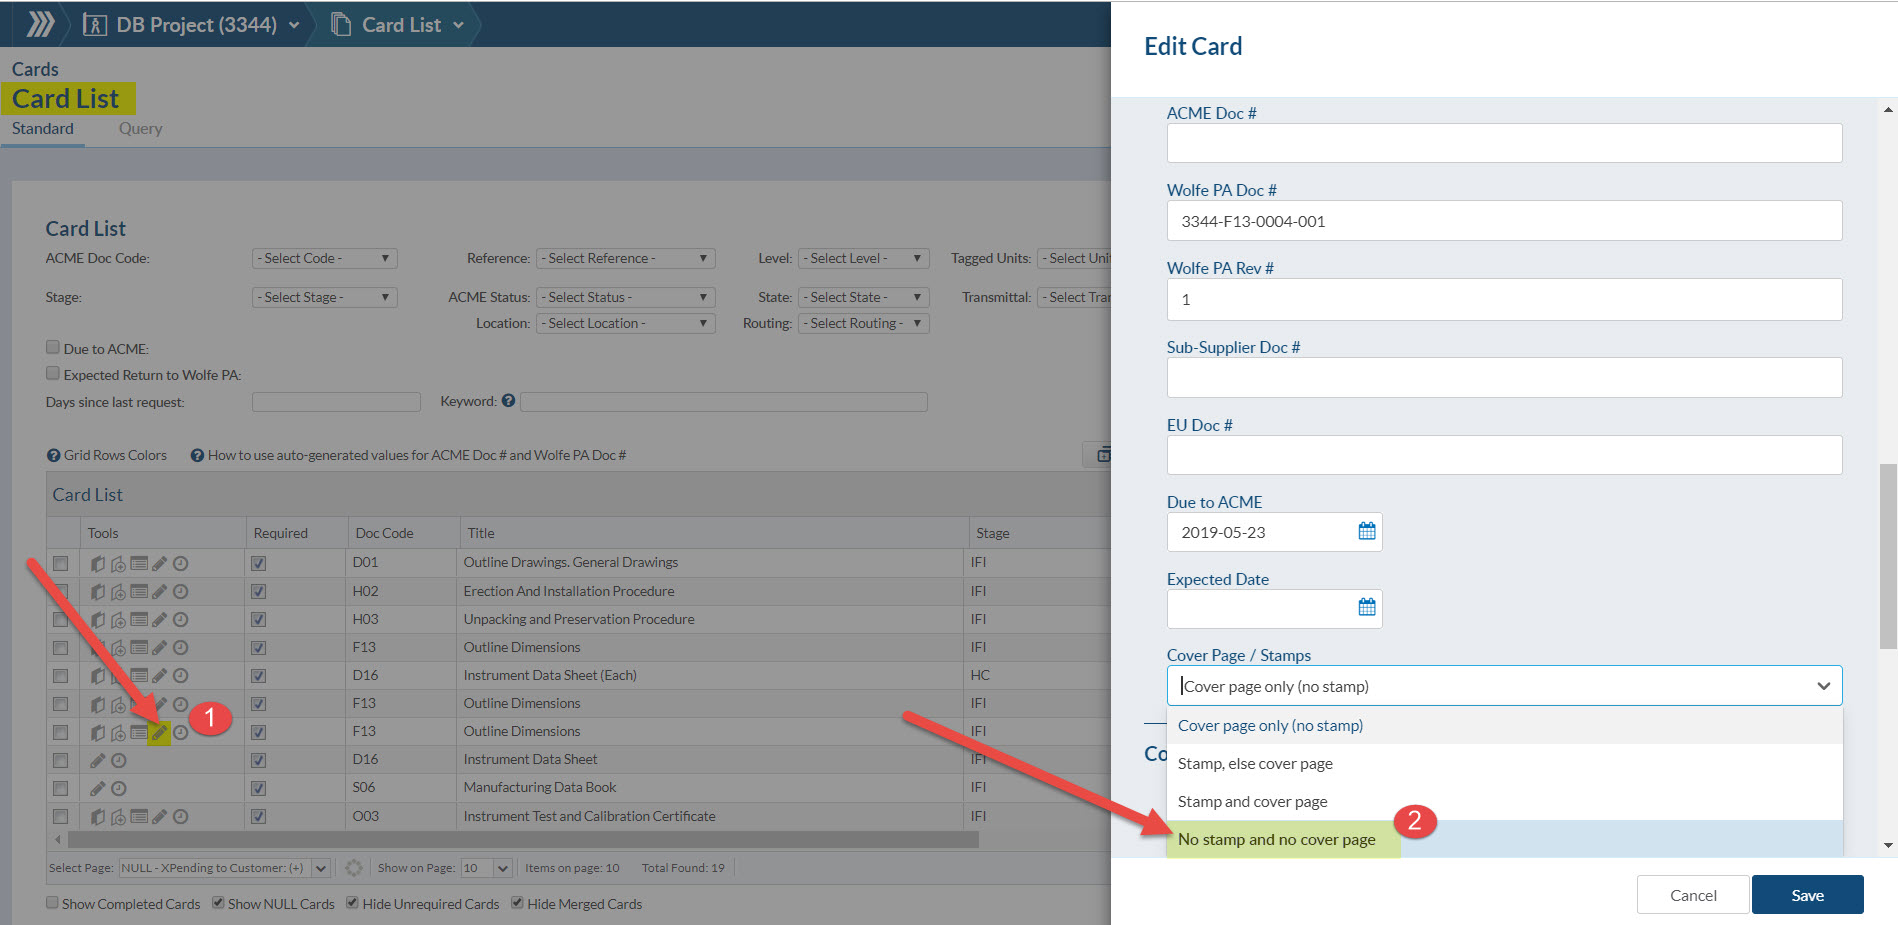Open the ACME Status dropdown
The image size is (1898, 925).
pos(625,297)
